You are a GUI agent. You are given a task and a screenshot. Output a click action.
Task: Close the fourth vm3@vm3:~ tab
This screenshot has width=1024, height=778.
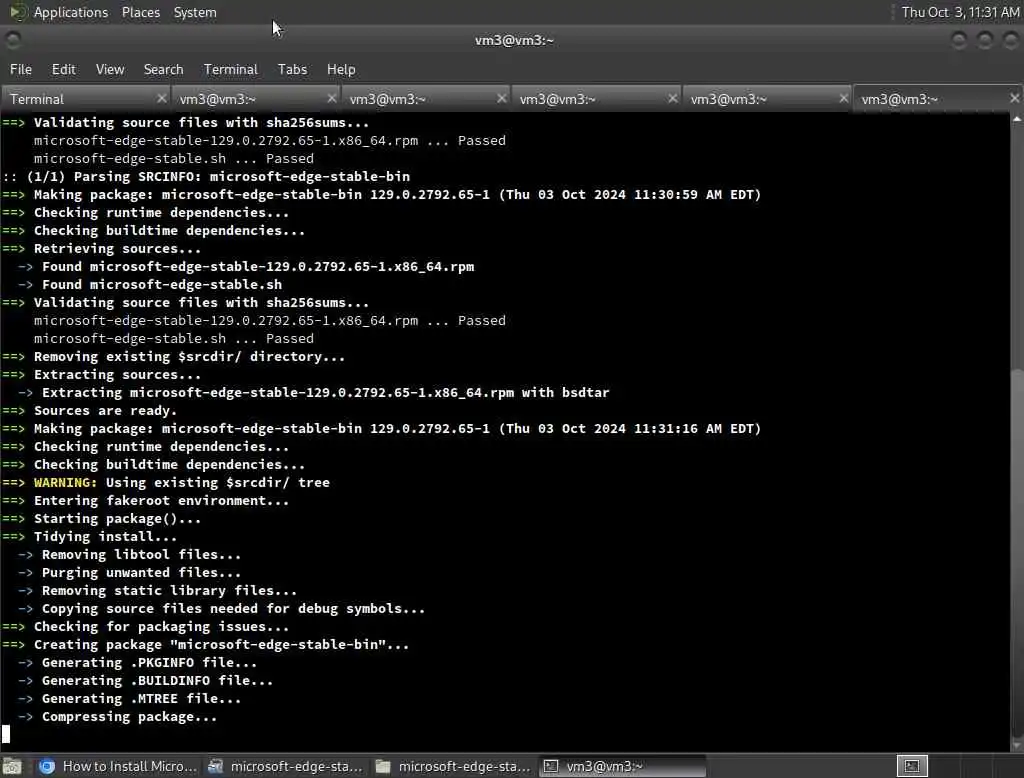tap(673, 98)
